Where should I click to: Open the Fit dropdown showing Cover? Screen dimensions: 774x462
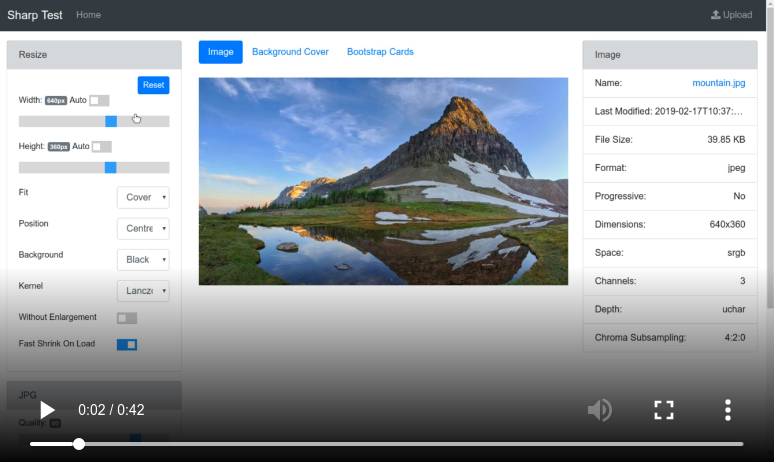tap(143, 197)
